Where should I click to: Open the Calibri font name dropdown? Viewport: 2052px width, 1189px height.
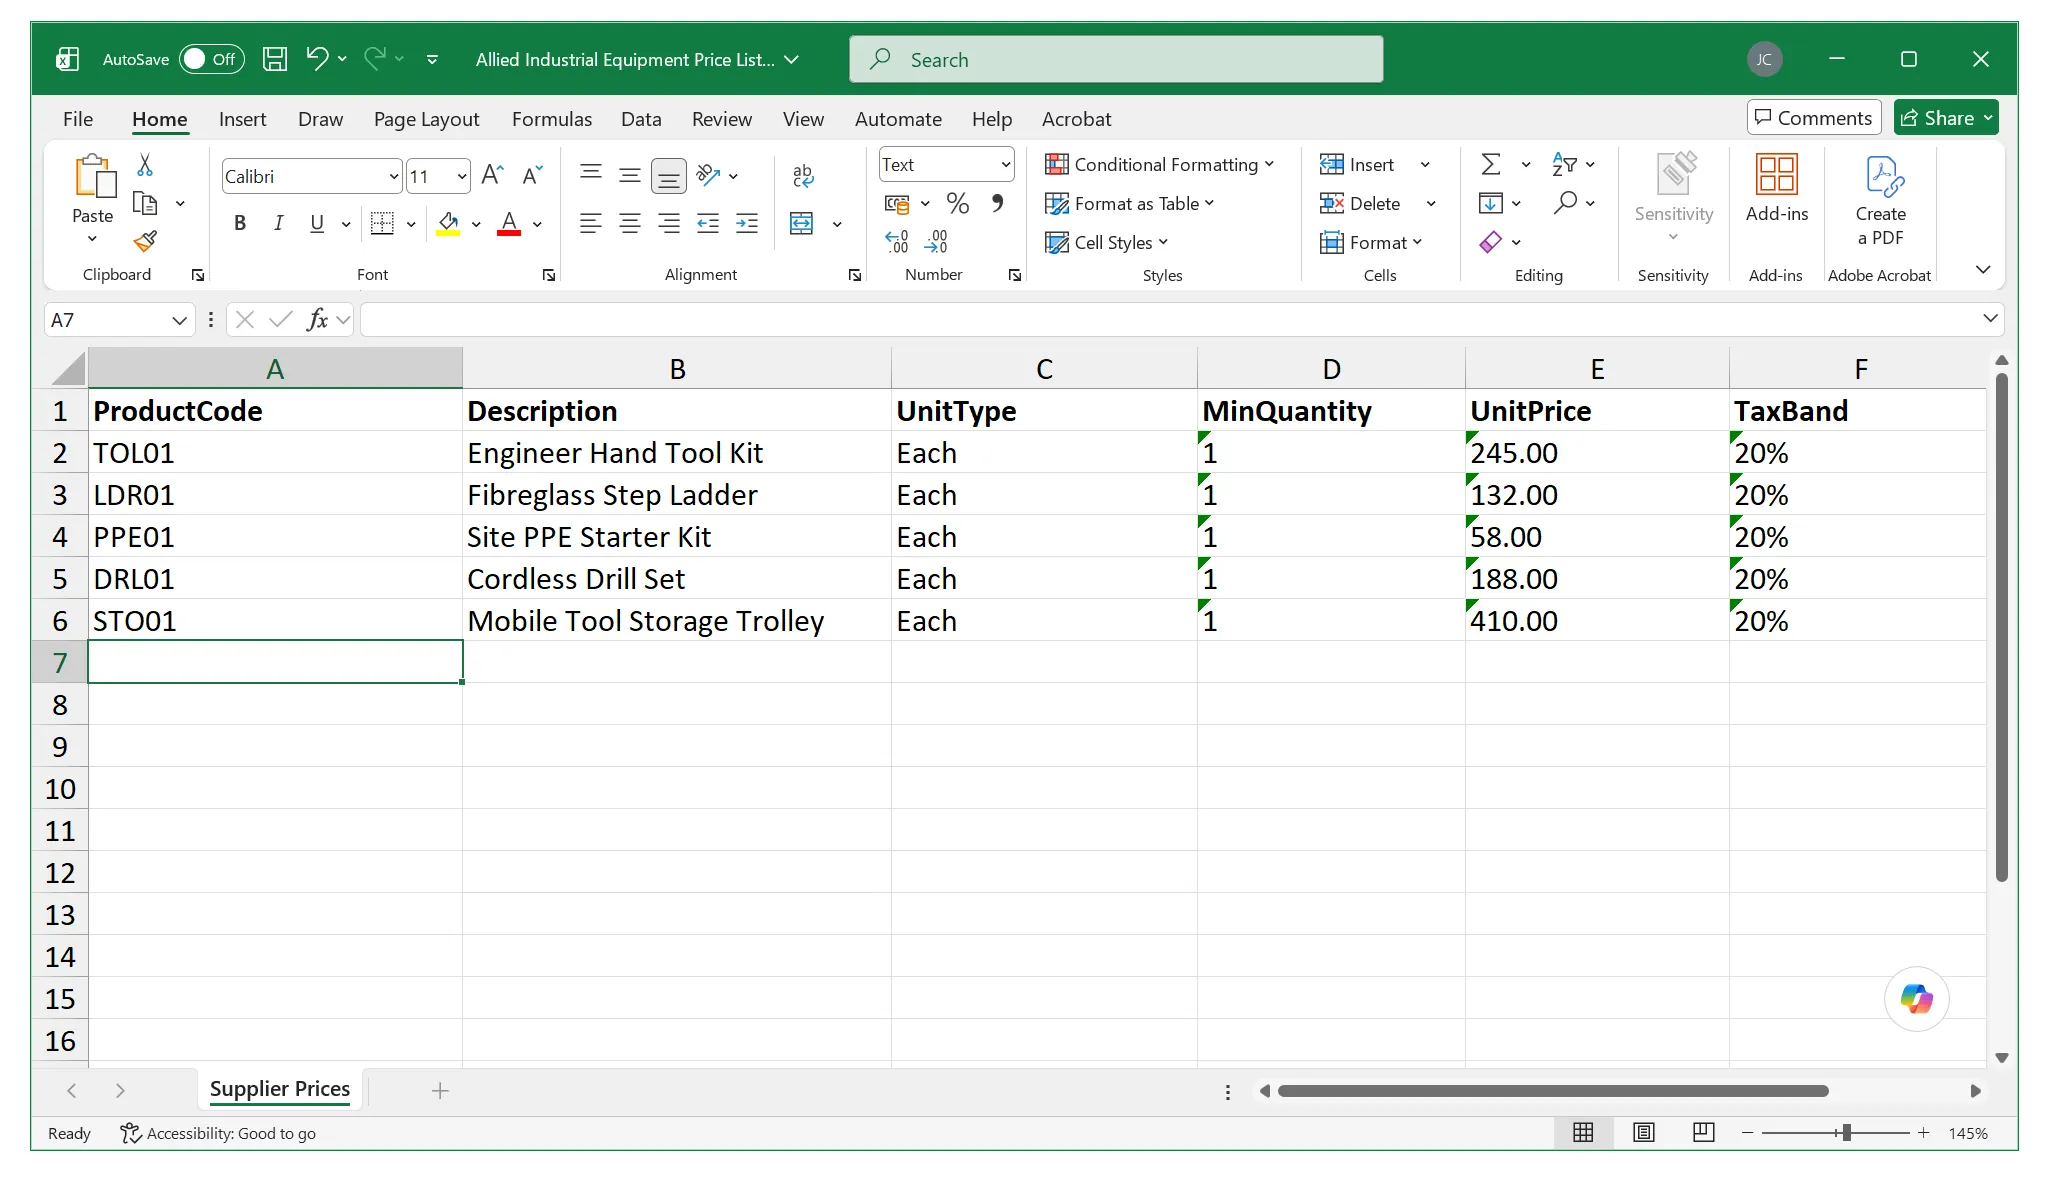tap(394, 177)
